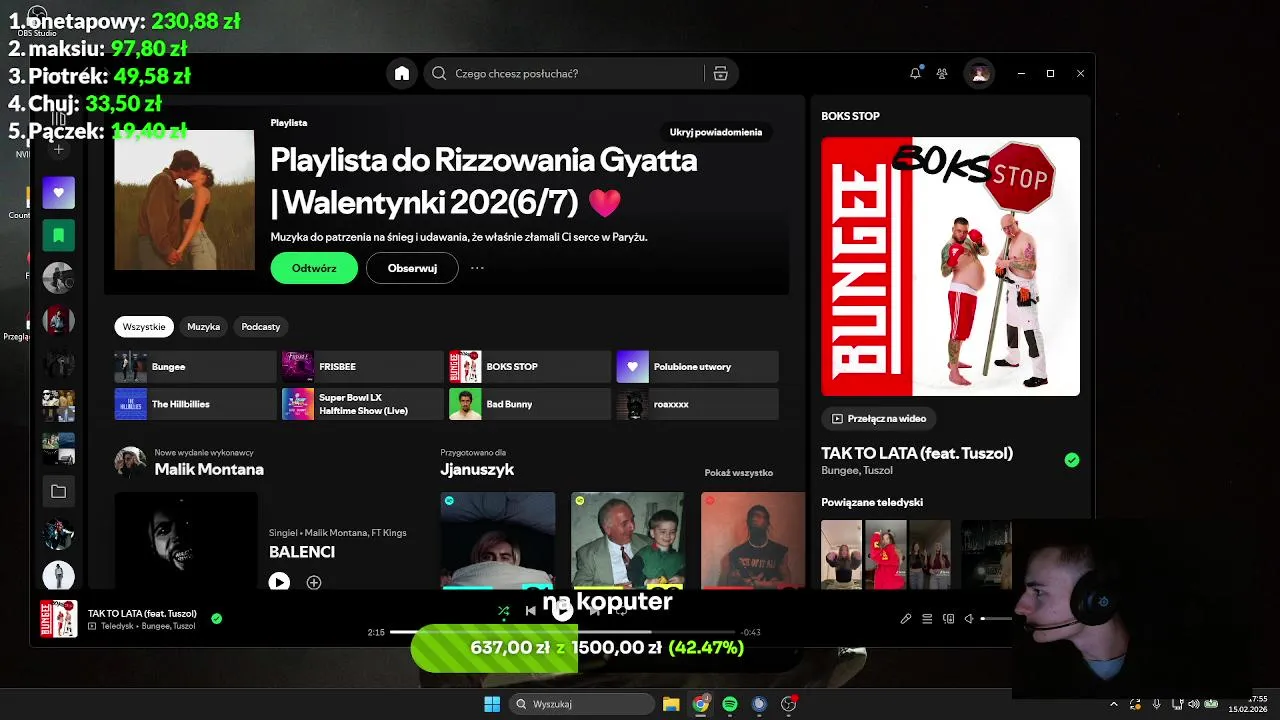The image size is (1280, 720).
Task: Click the magnifier icon in search bar
Action: [x=439, y=73]
